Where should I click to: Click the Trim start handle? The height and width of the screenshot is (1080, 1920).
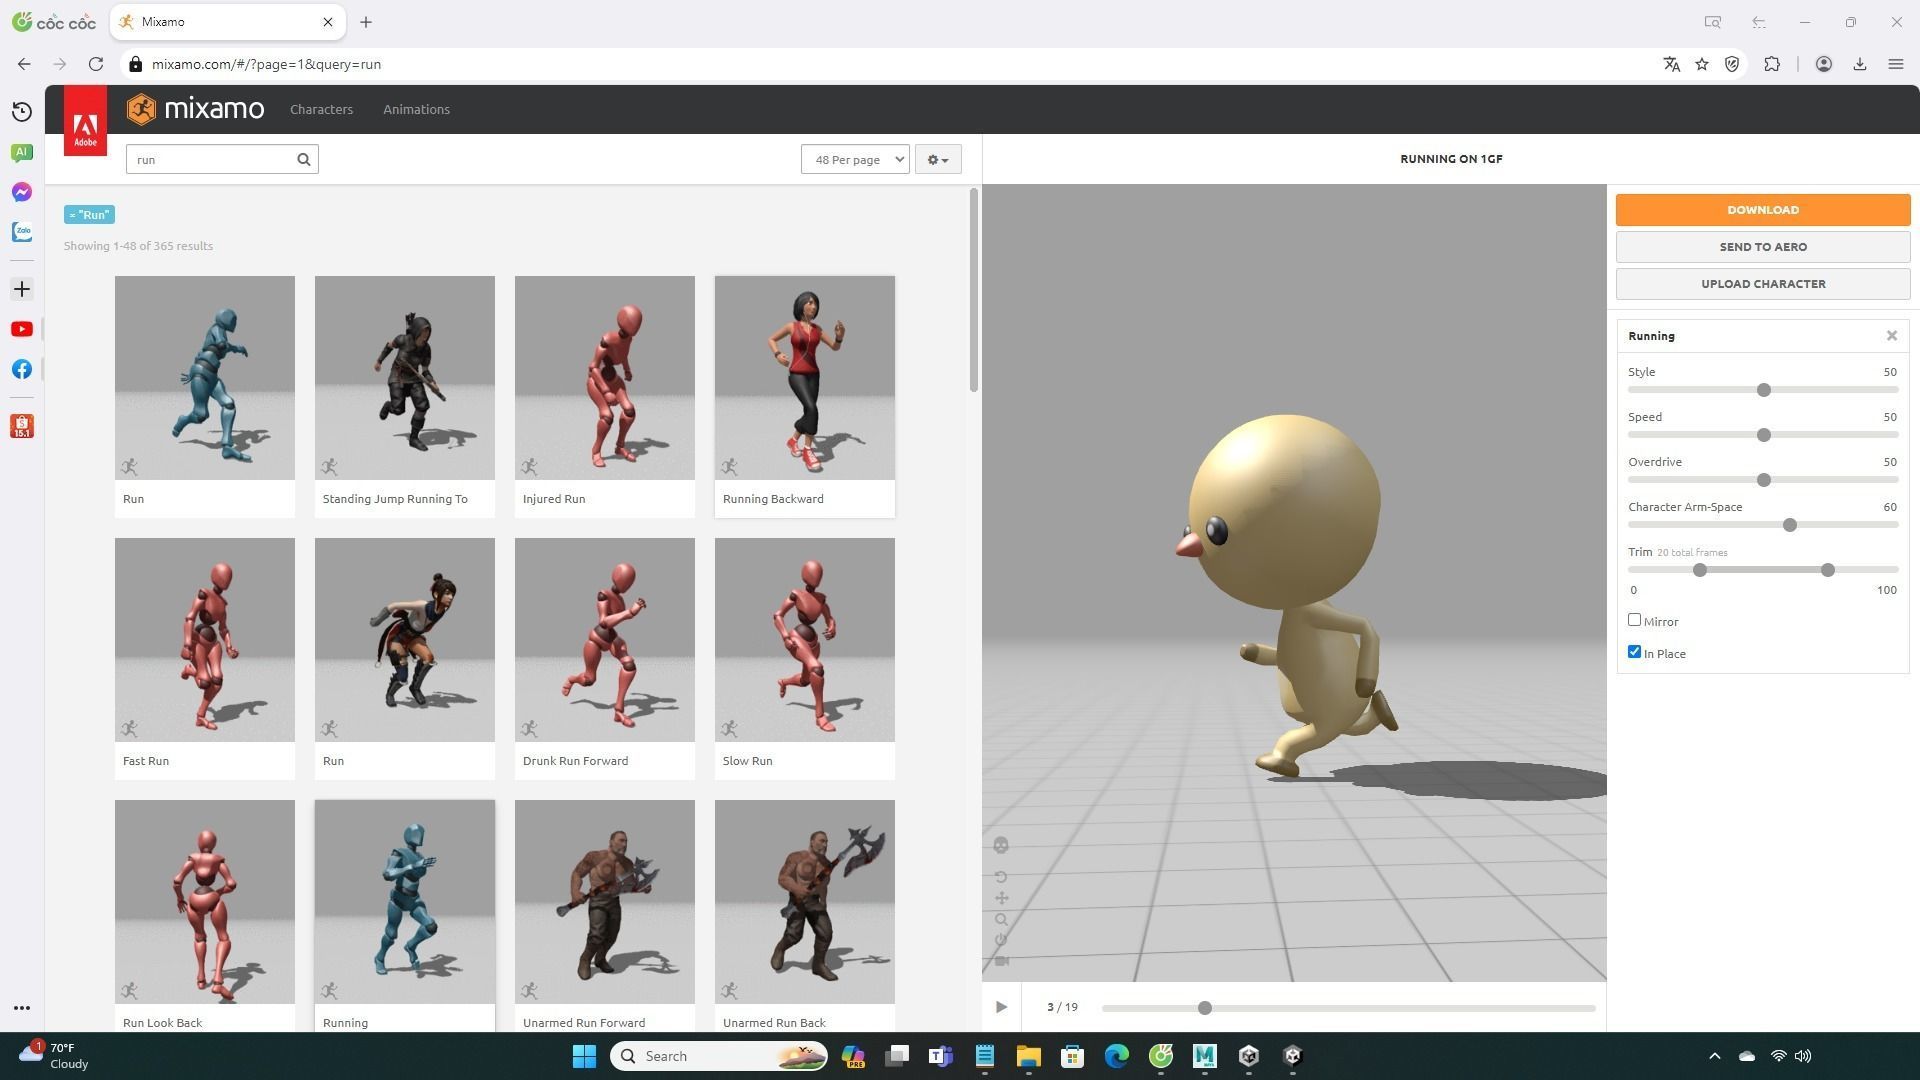pos(1700,570)
